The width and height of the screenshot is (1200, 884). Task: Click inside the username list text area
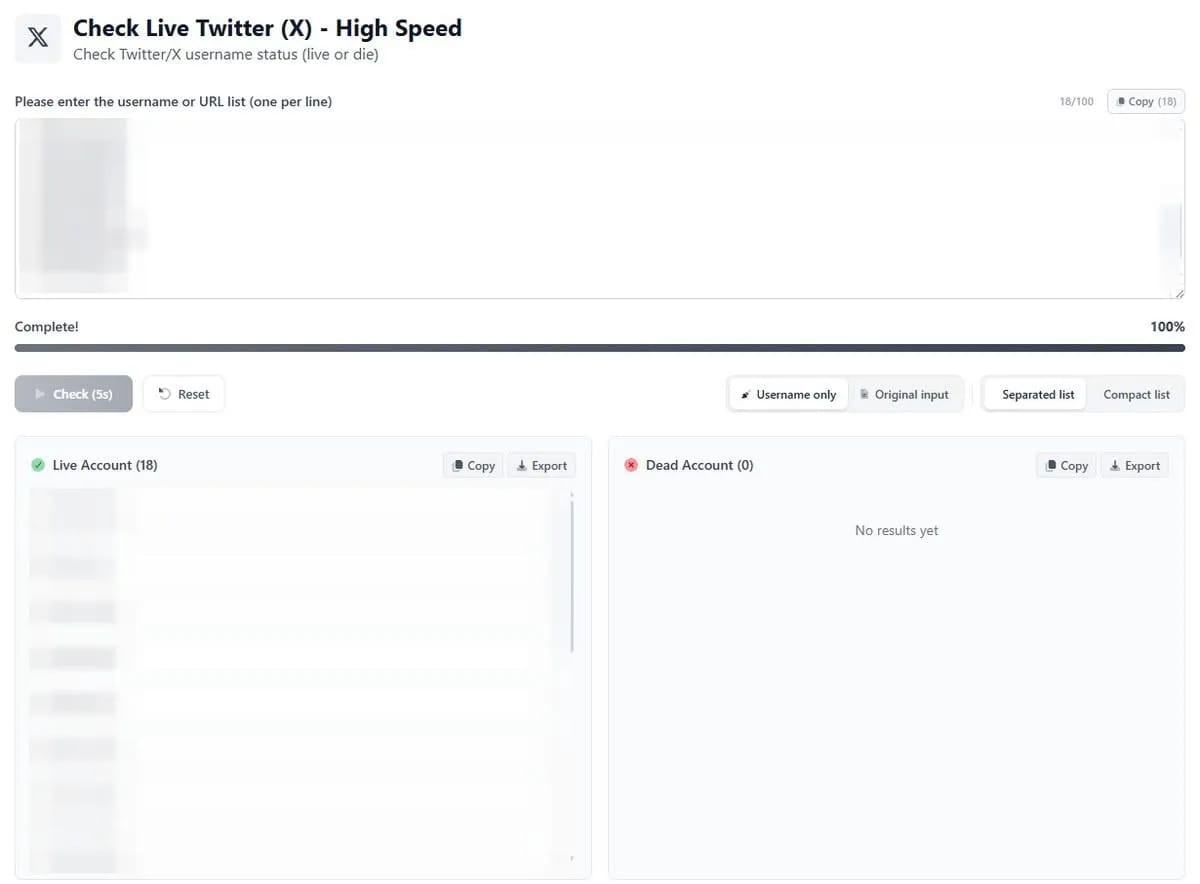coord(600,208)
